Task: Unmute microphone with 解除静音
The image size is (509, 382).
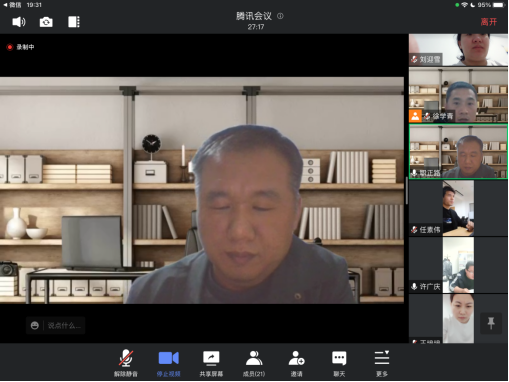Action: point(126,363)
